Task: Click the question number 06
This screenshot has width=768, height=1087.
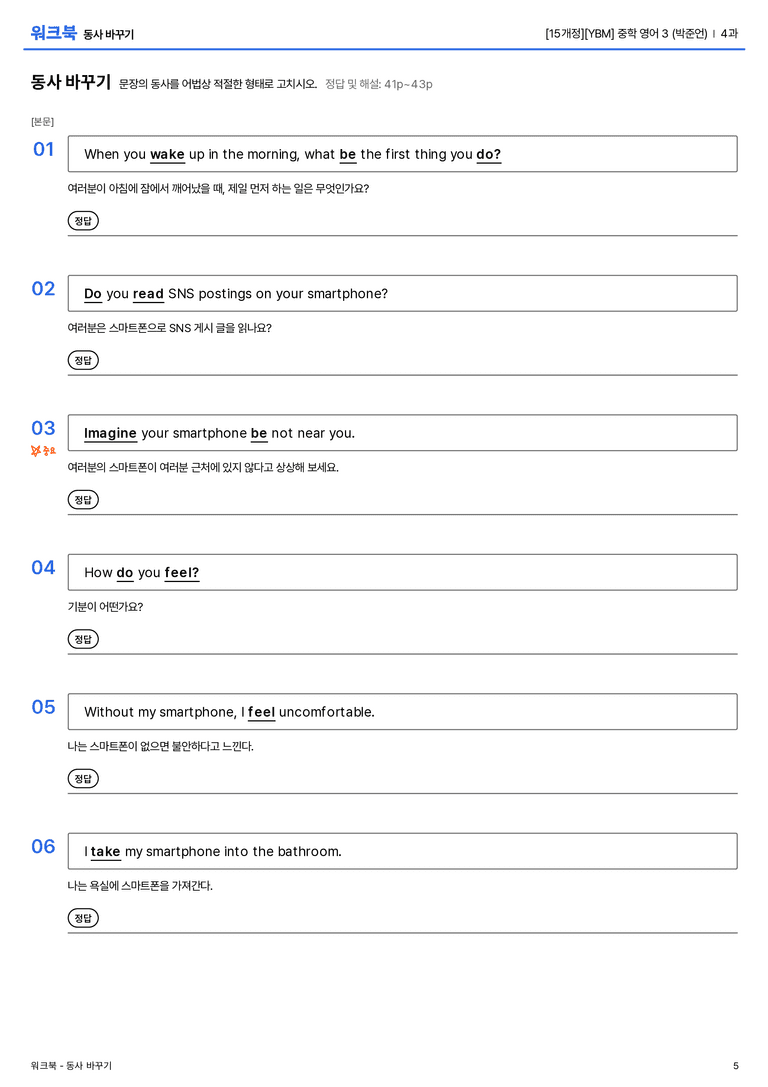Action: click(43, 846)
